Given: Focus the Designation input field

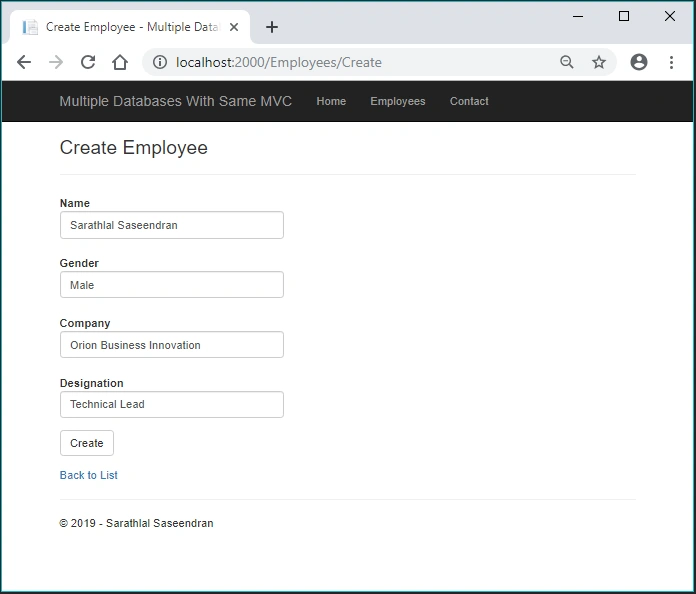Looking at the screenshot, I should point(172,404).
